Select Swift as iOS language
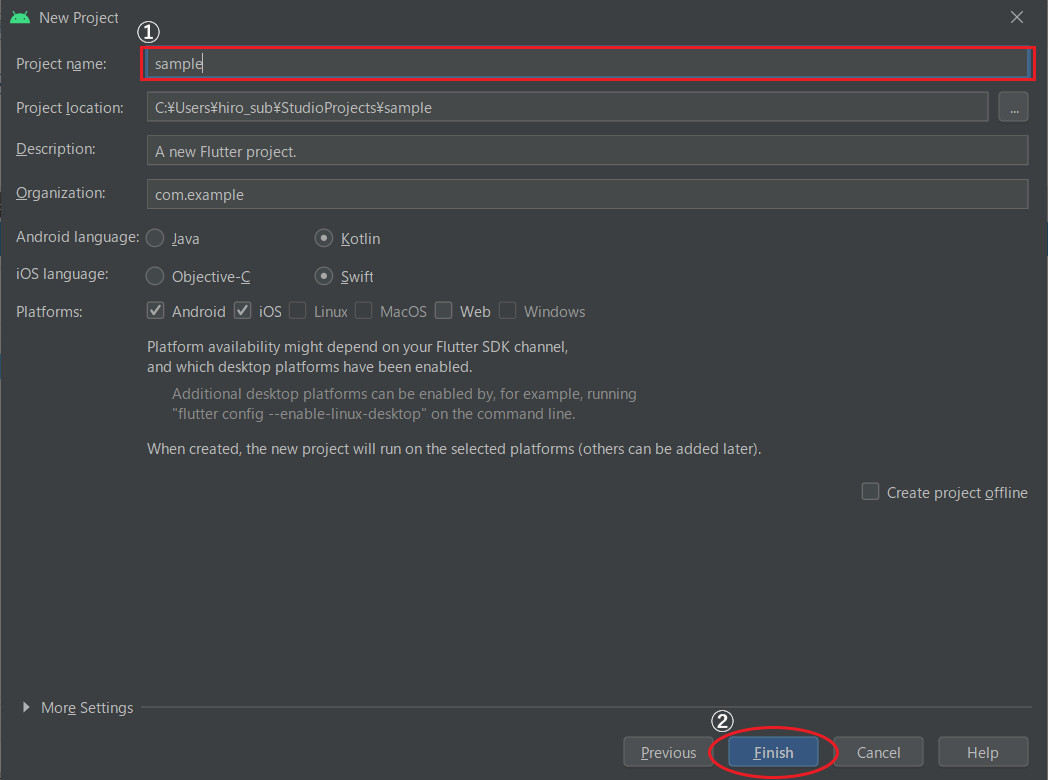The image size is (1048, 780). point(324,276)
